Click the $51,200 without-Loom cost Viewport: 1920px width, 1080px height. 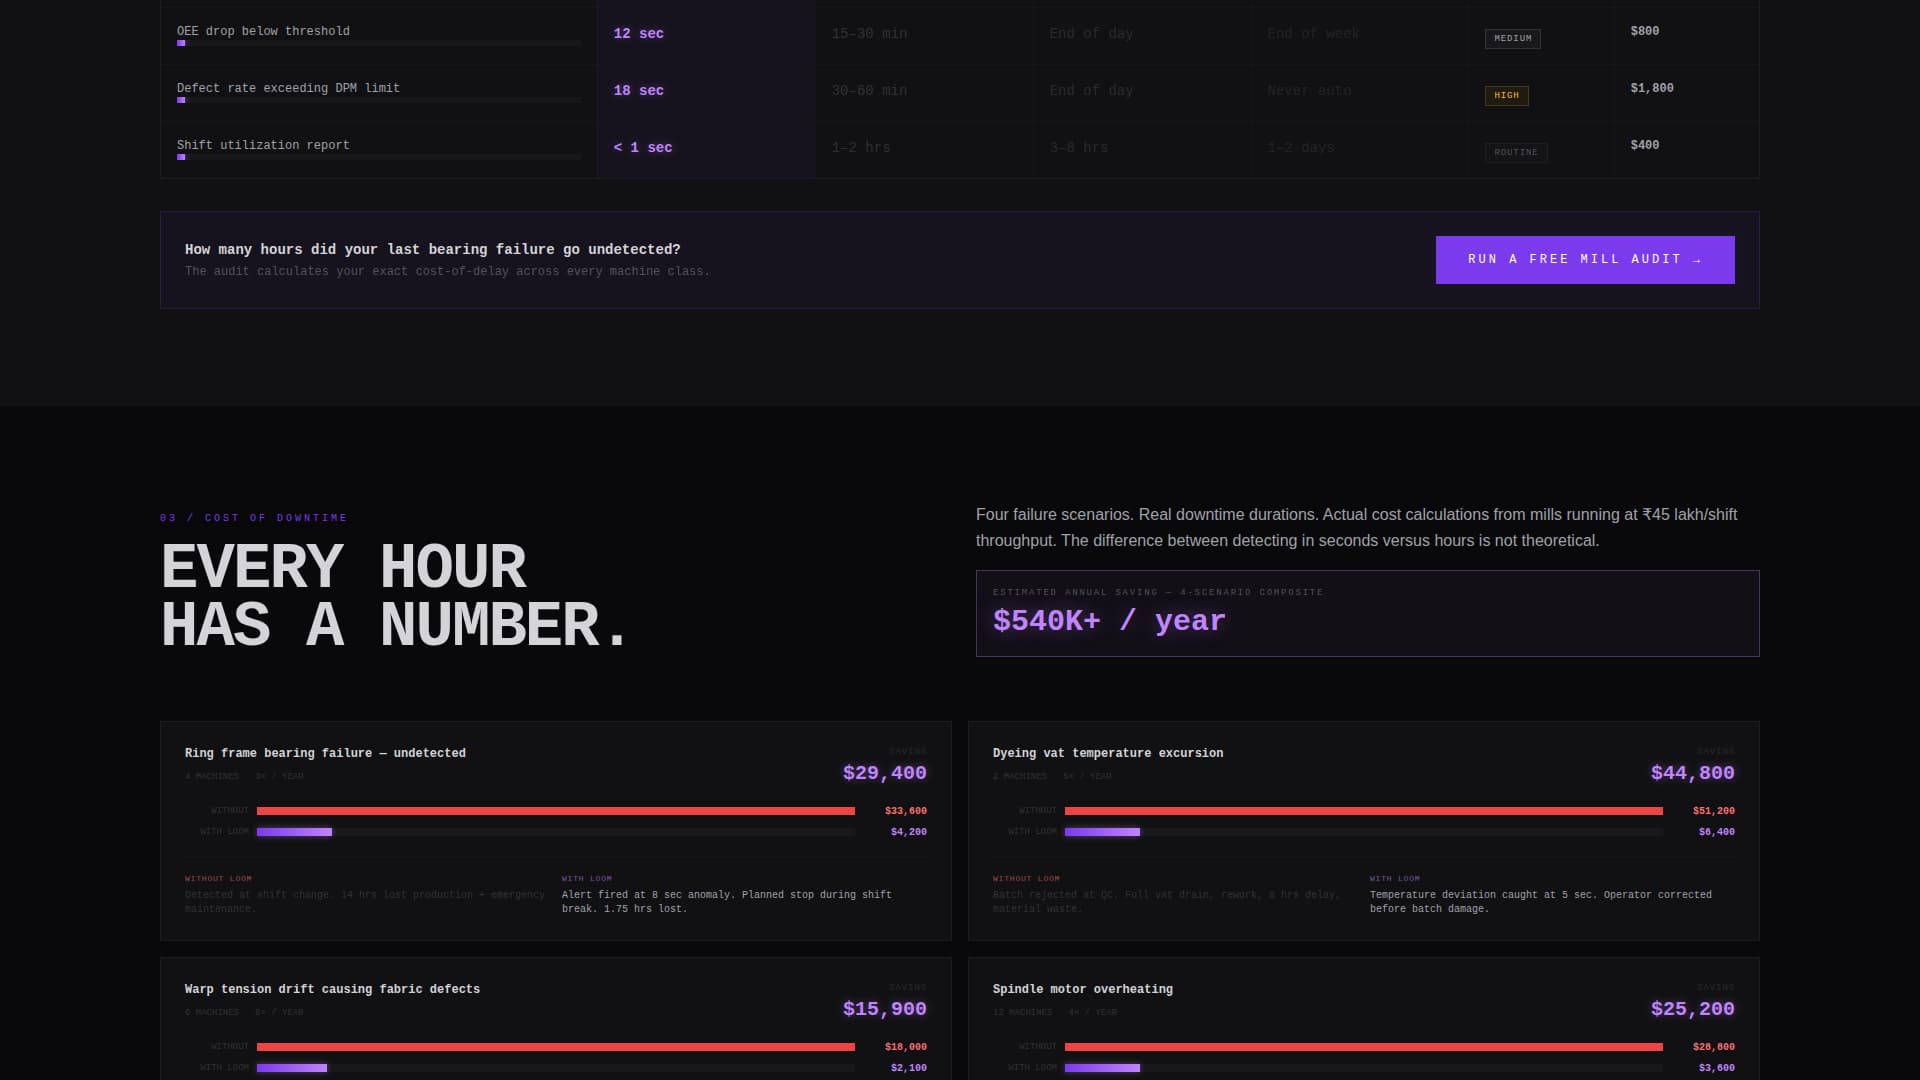click(x=1713, y=811)
